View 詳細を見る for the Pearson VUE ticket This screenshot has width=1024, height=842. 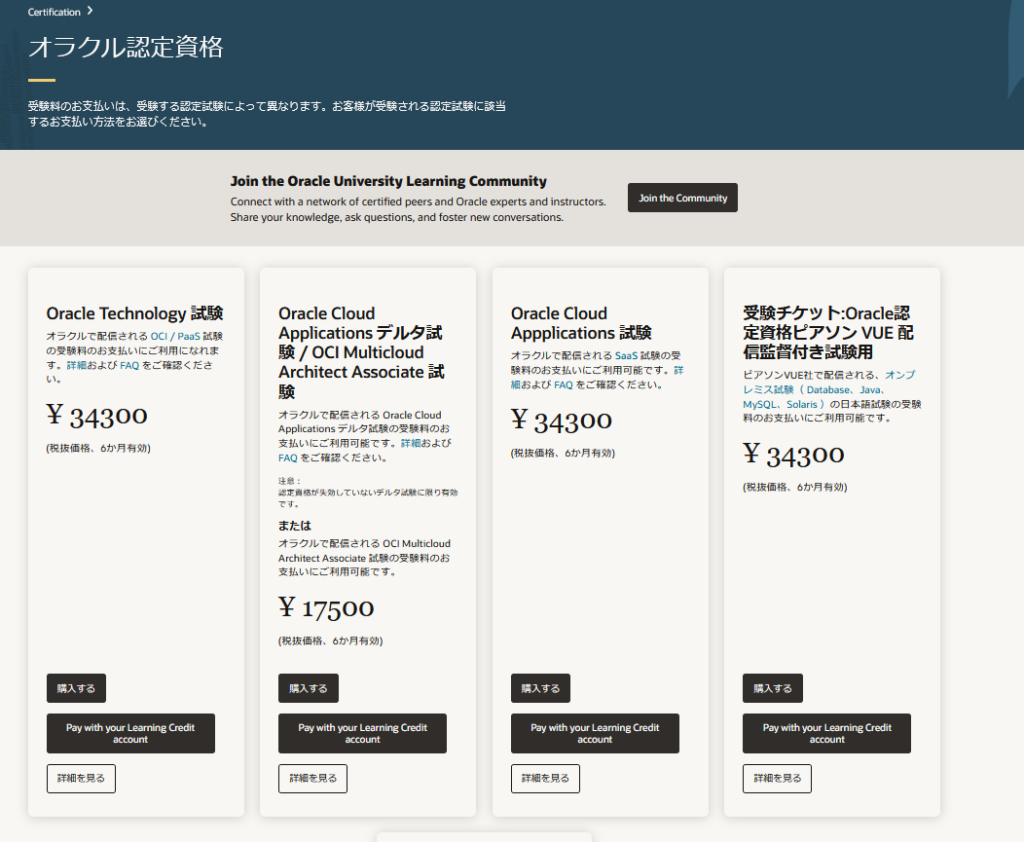(777, 778)
